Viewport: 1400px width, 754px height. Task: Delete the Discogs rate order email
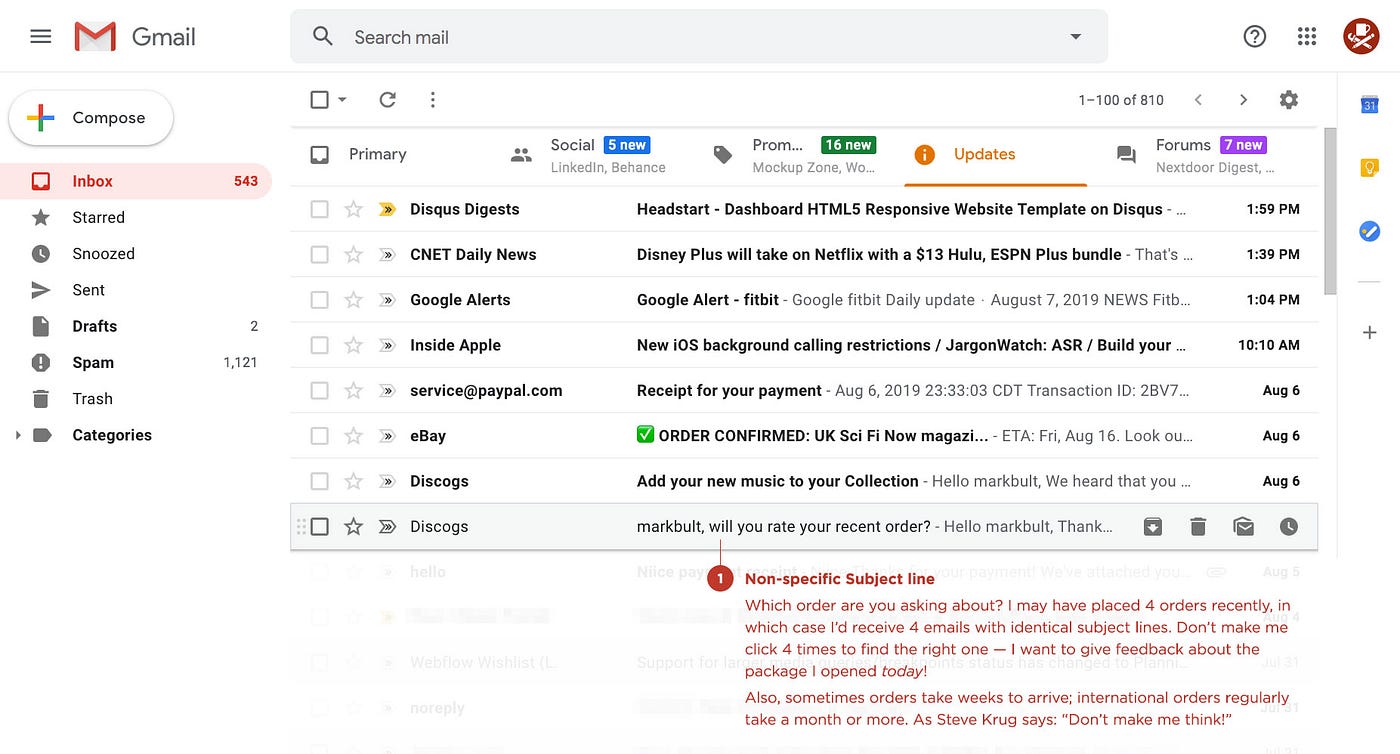[x=1198, y=526]
